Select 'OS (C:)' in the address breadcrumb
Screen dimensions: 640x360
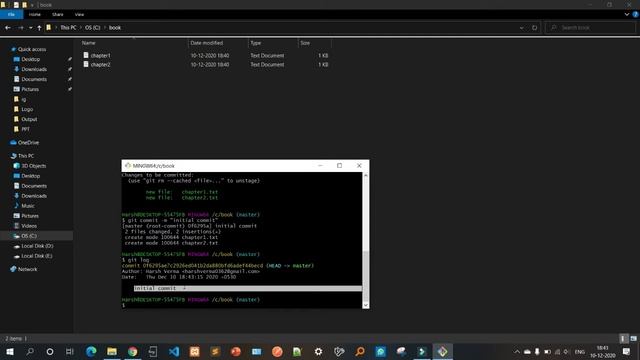coord(93,28)
